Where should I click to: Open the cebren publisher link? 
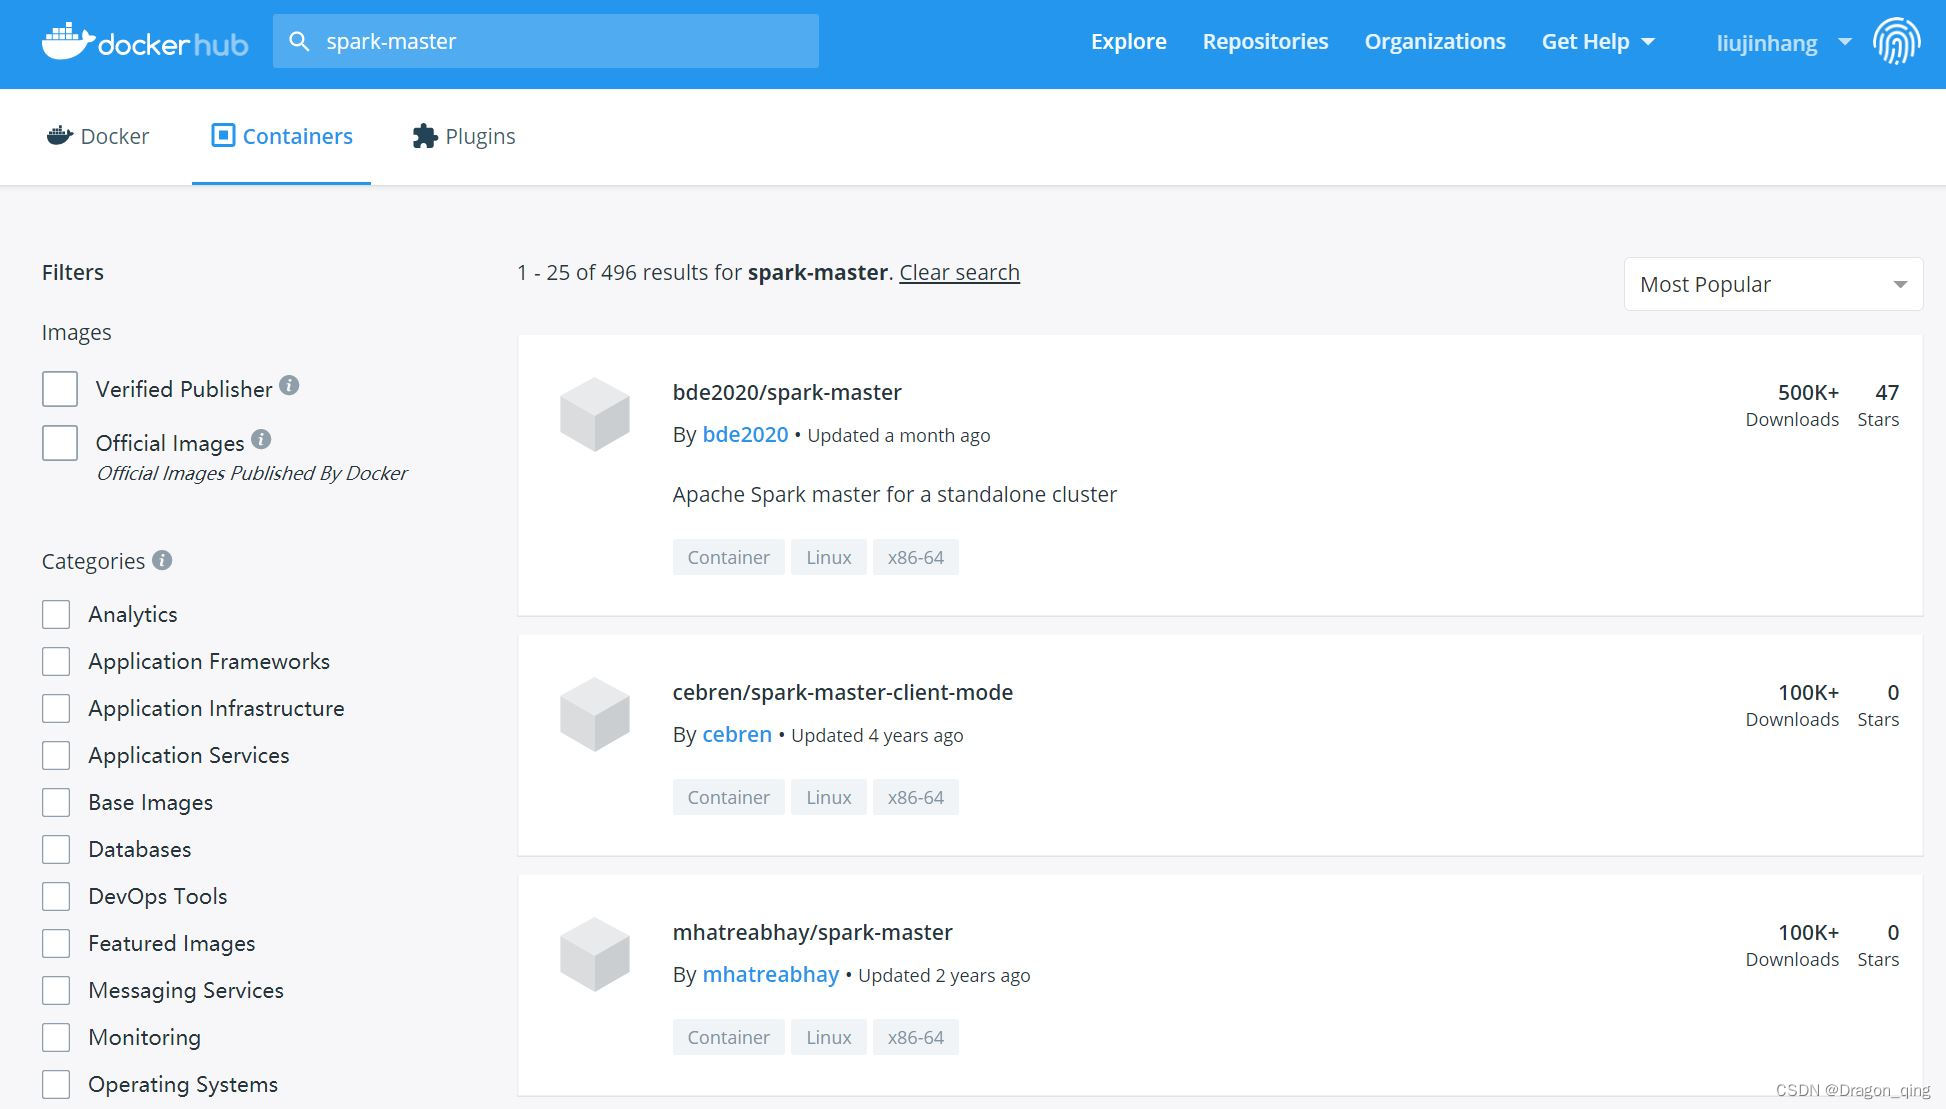[x=737, y=734]
